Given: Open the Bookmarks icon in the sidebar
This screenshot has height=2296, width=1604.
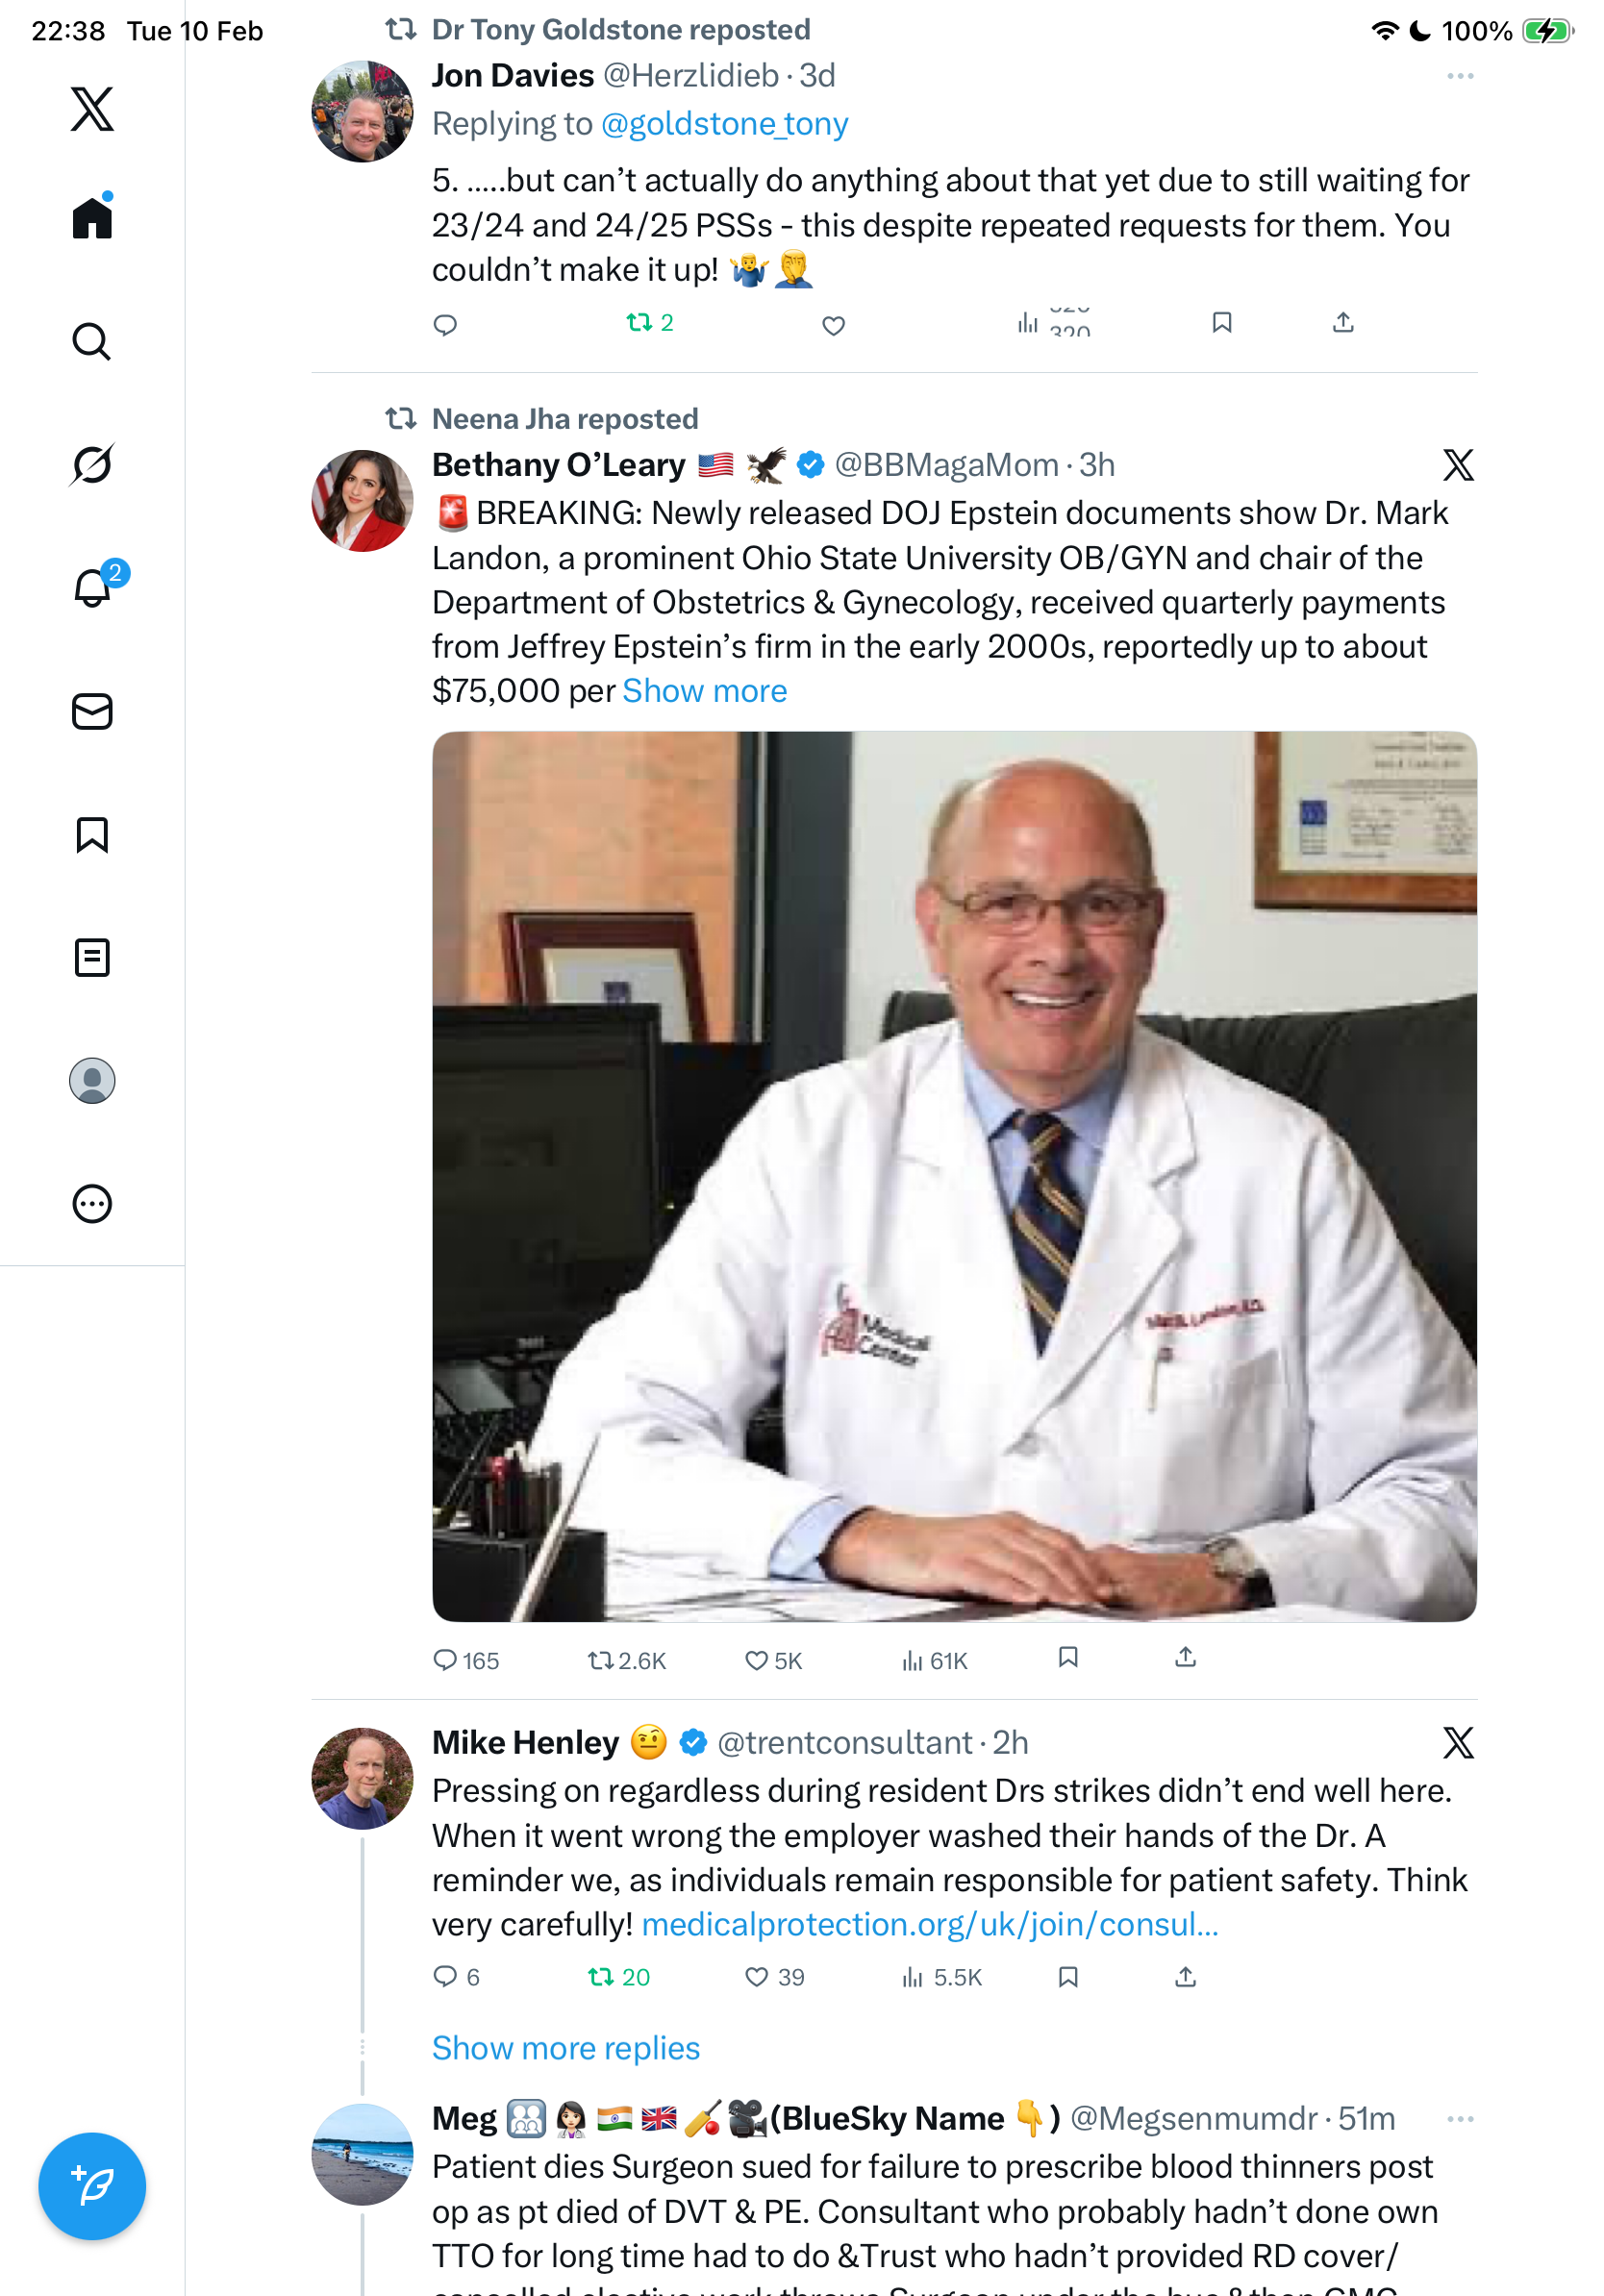Looking at the screenshot, I should pyautogui.click(x=92, y=834).
